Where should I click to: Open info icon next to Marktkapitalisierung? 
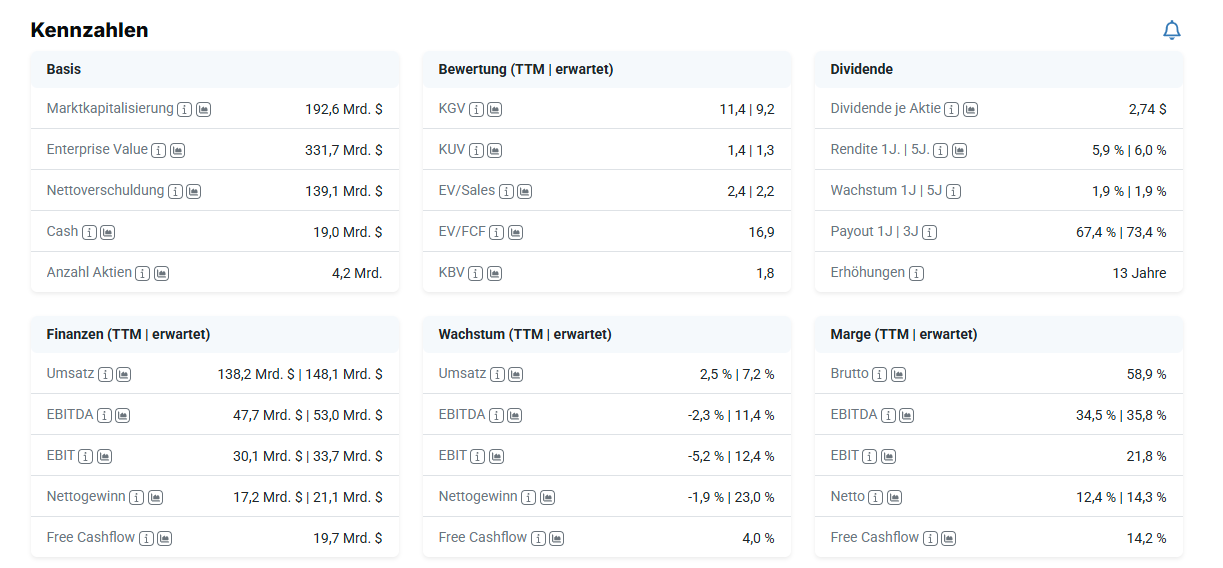click(184, 109)
